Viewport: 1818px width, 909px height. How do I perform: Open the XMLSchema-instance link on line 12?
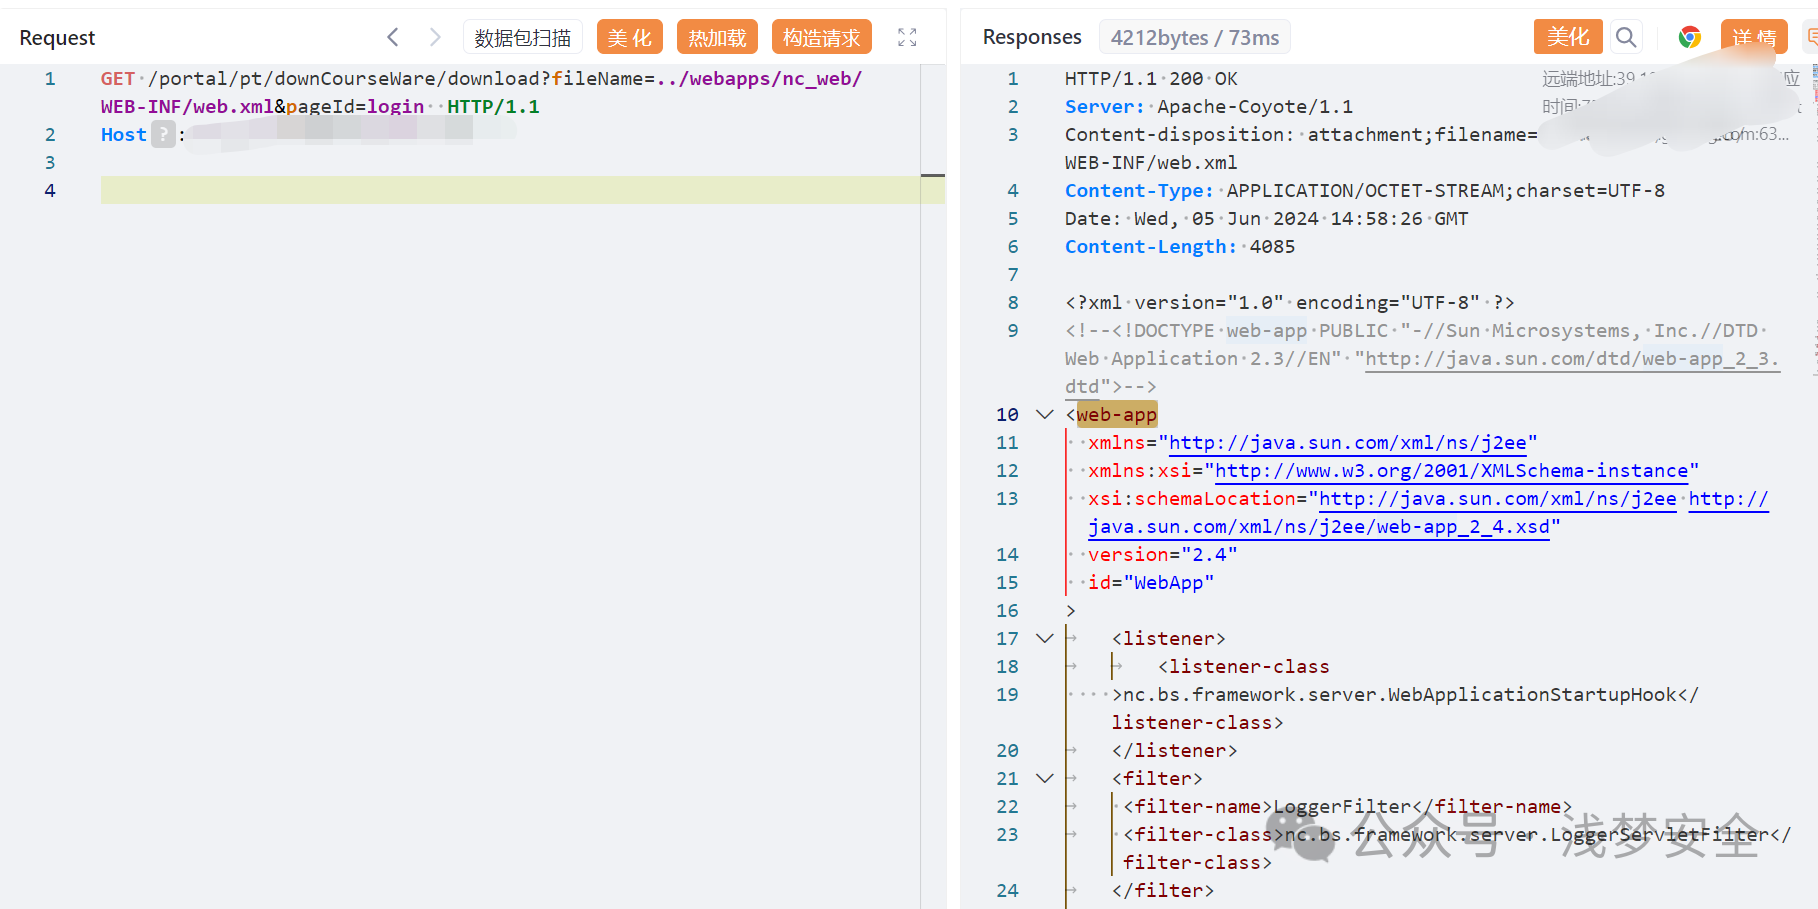click(1451, 470)
